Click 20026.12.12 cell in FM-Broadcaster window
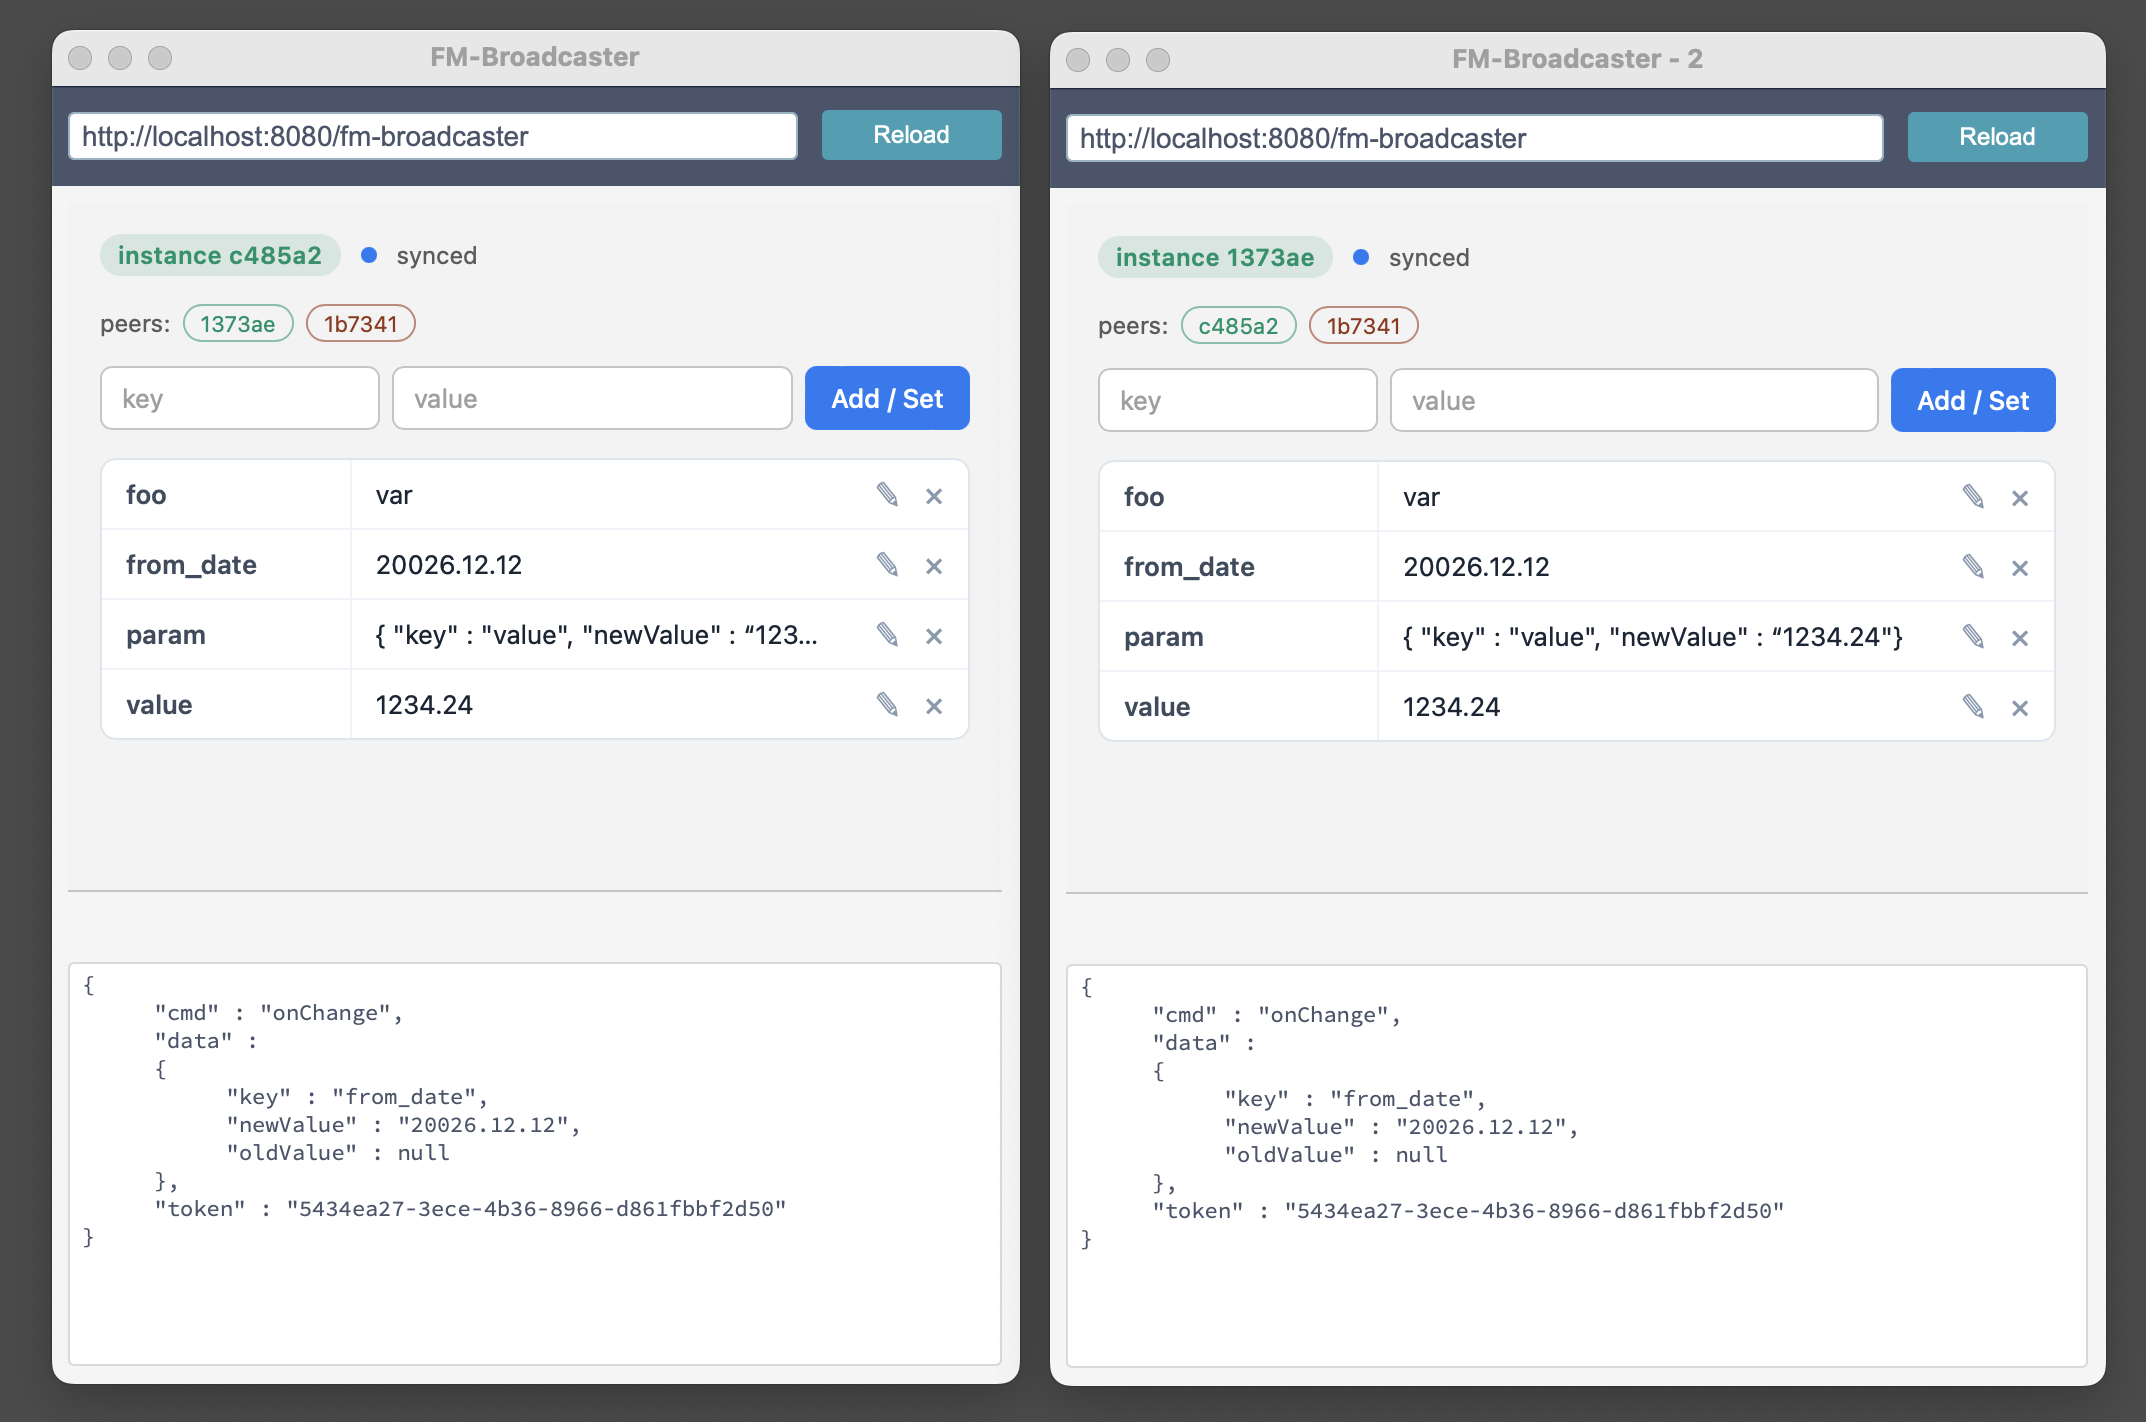 tap(610, 565)
